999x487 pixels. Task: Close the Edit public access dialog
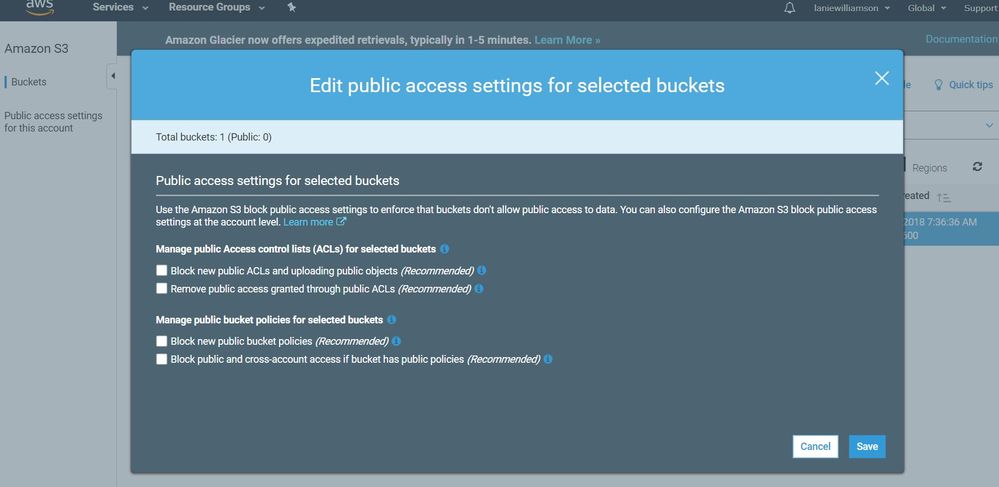pos(881,78)
